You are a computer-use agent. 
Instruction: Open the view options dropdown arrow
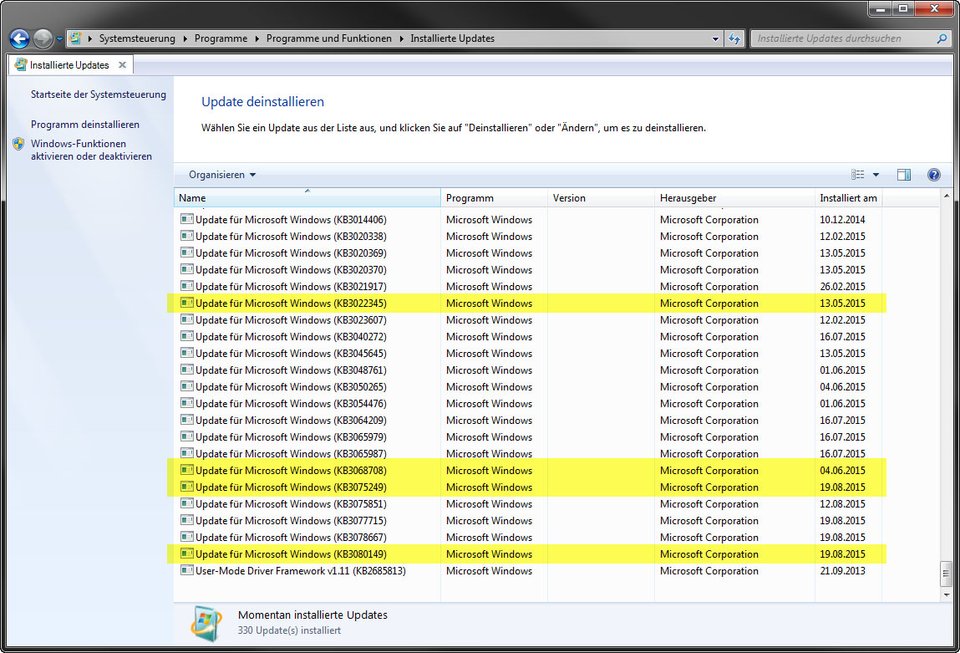[x=876, y=175]
